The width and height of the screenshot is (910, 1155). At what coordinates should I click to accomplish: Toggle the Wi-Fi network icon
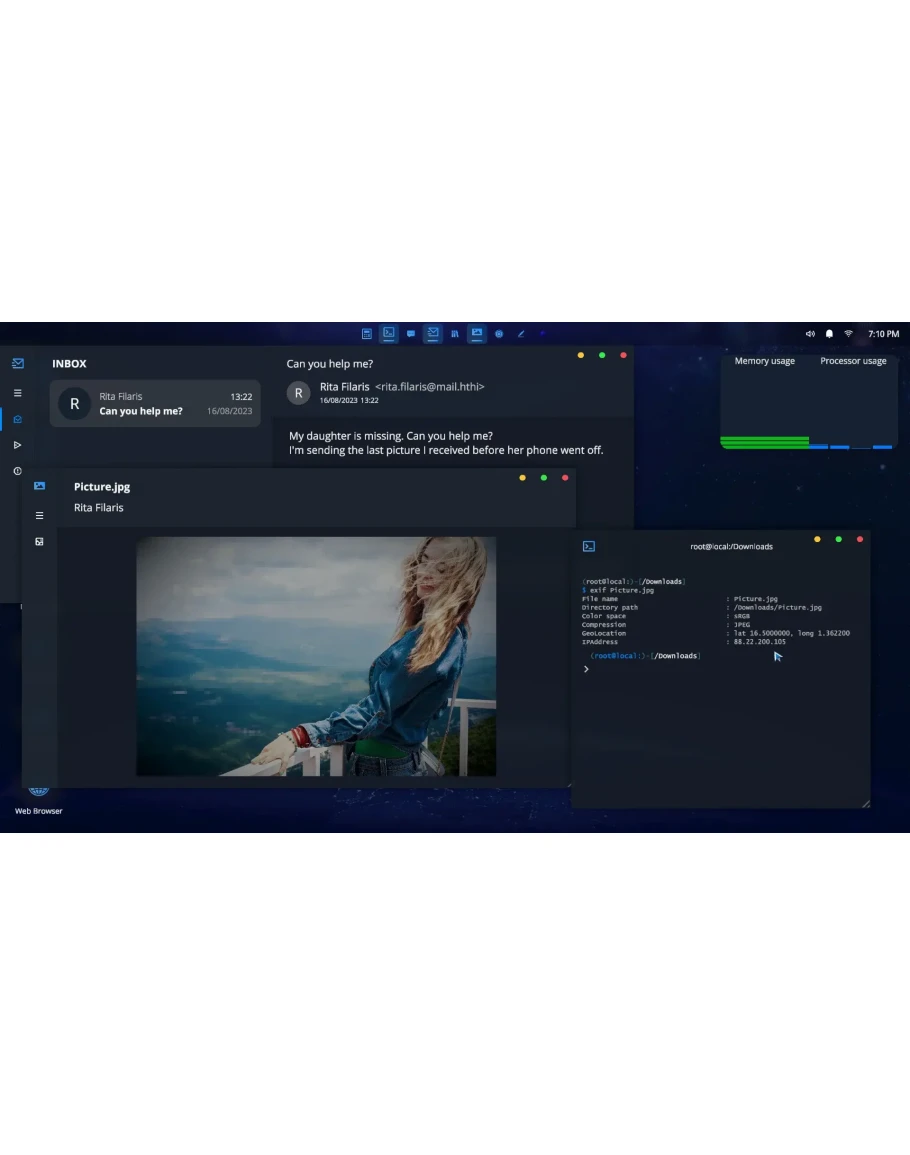pyautogui.click(x=848, y=334)
